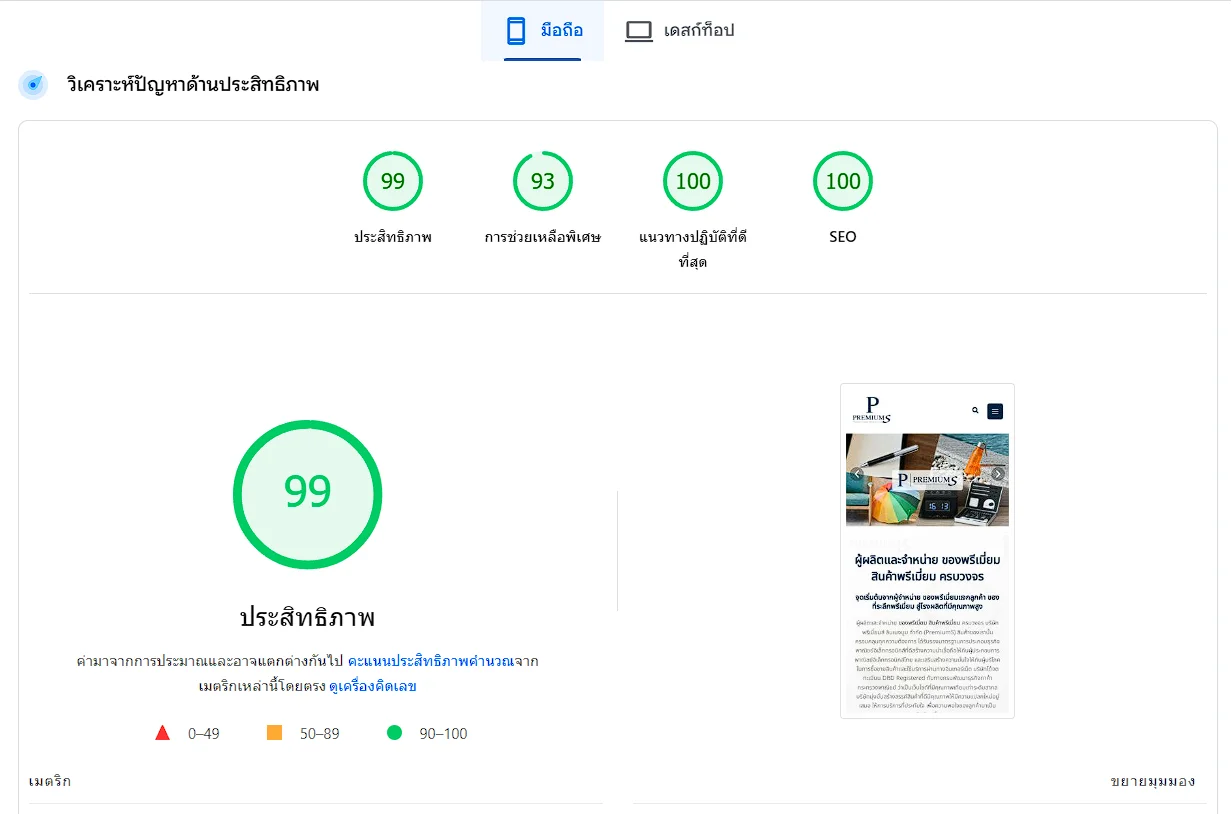Click the SEO category label
Image resolution: width=1232 pixels, height=814 pixels.
point(843,237)
